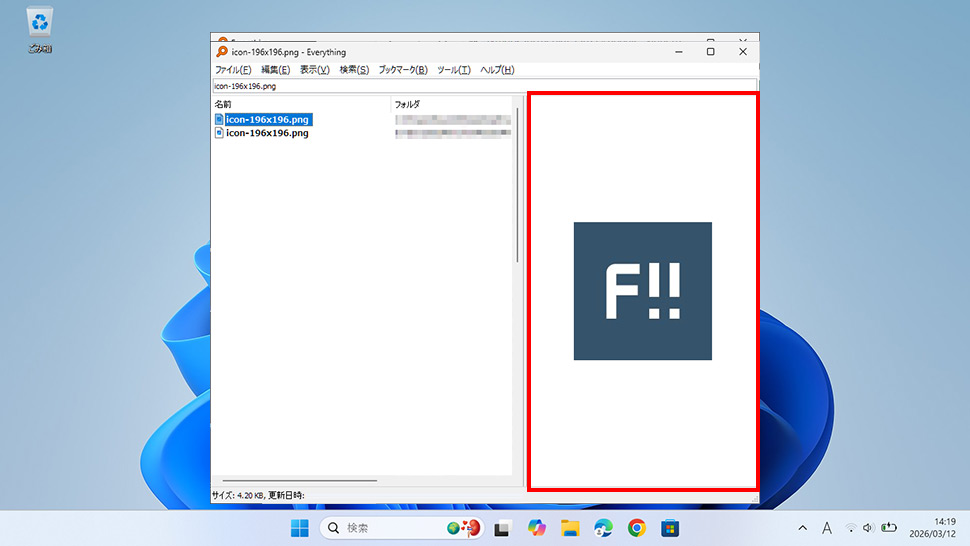Open File Explorer from the taskbar
This screenshot has height=546, width=970.
pyautogui.click(x=570, y=528)
